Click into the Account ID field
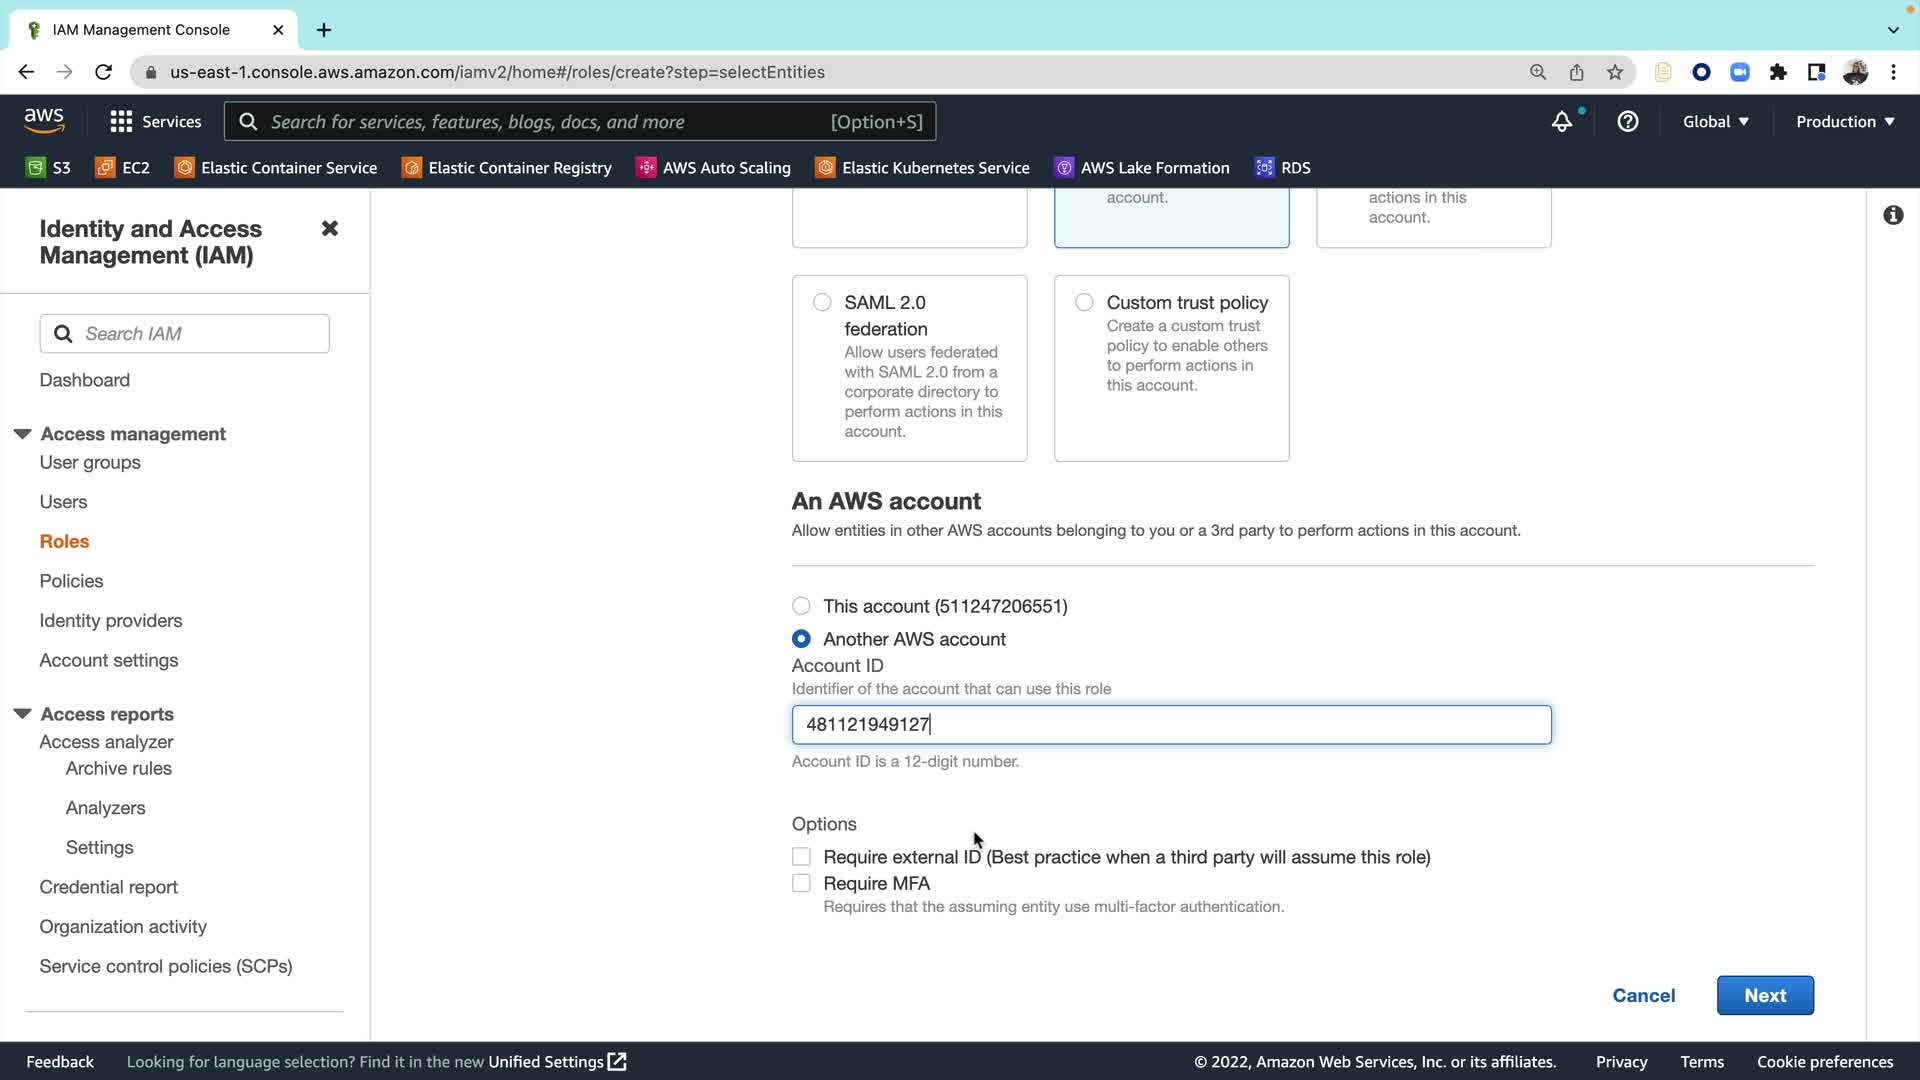The height and width of the screenshot is (1080, 1920). coord(1171,725)
